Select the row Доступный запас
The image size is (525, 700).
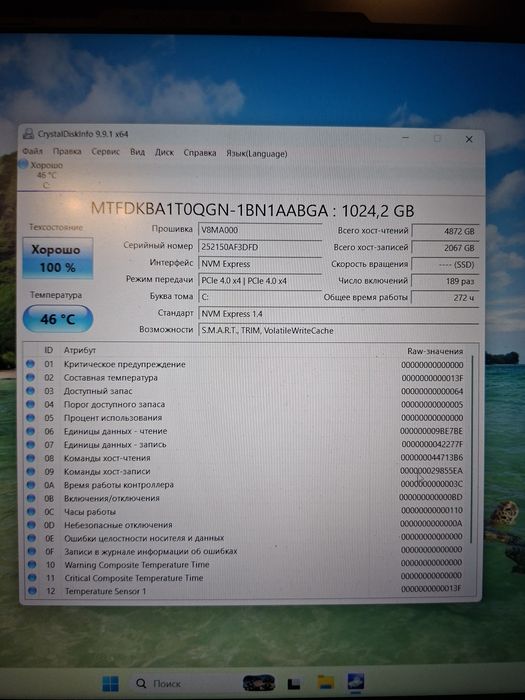245,391
